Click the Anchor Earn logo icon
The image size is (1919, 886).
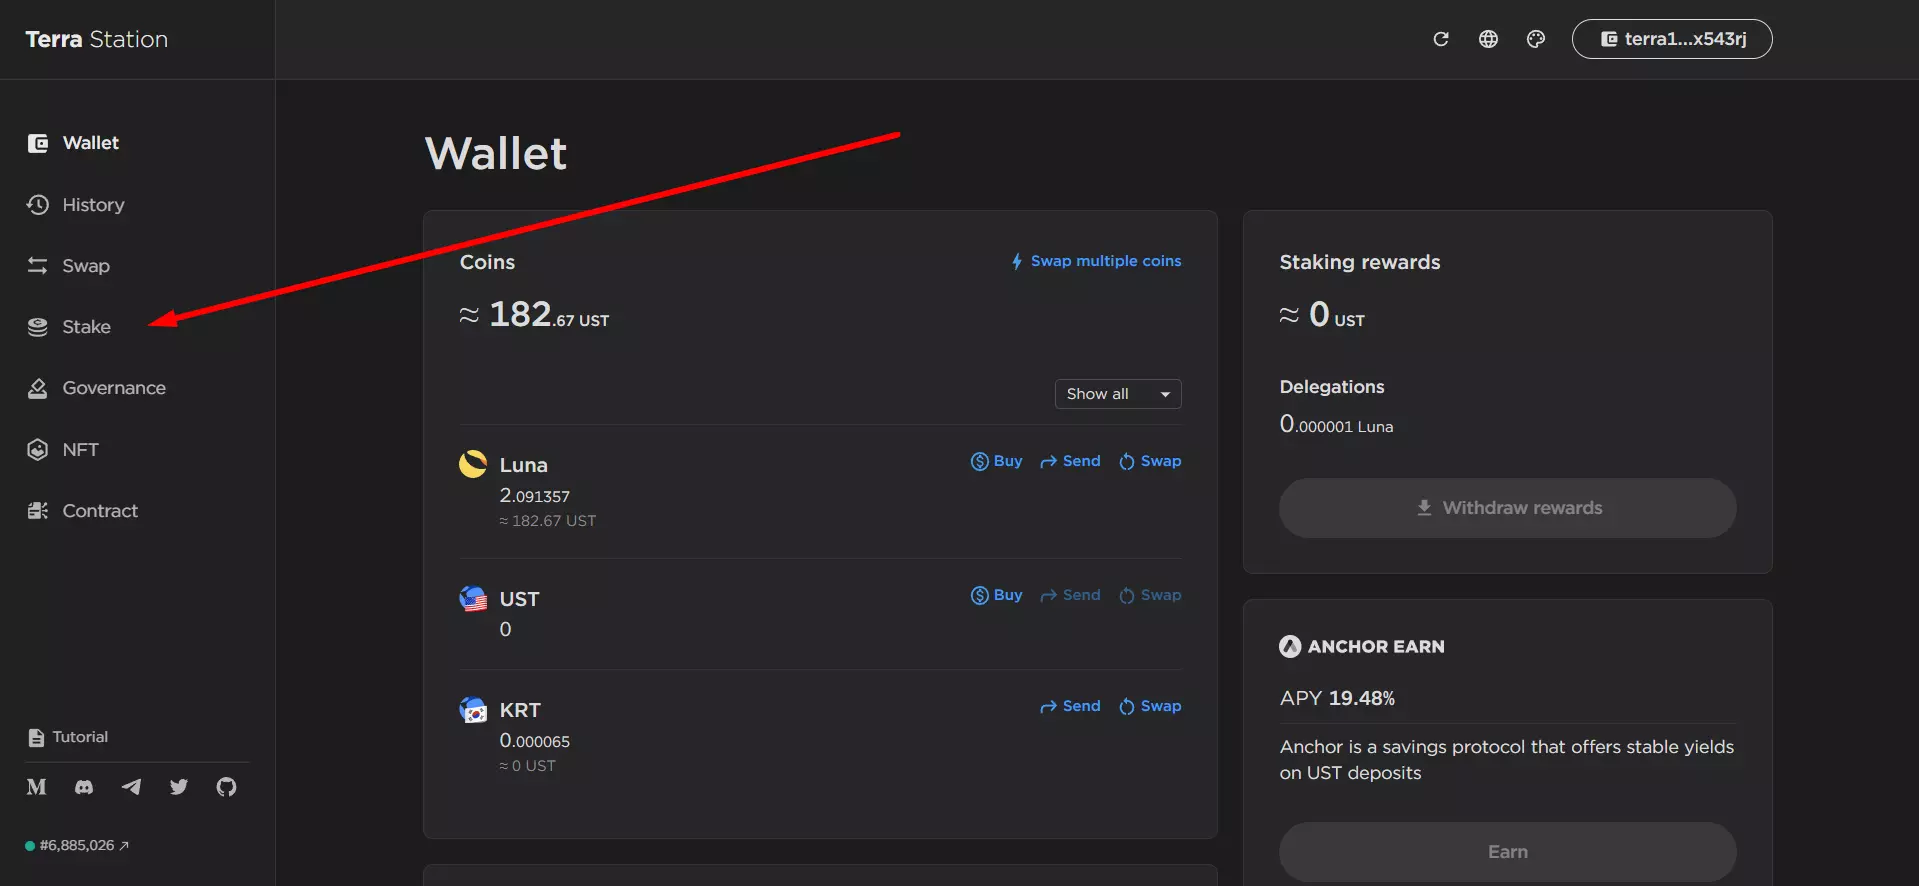pos(1290,646)
